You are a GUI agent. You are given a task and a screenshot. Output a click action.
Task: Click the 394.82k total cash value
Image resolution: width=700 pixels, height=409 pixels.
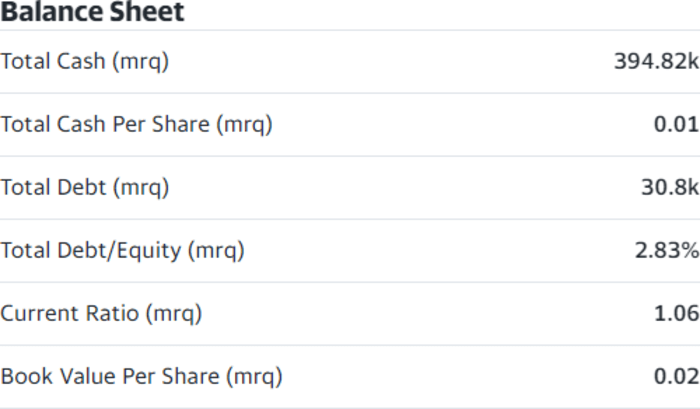pos(657,61)
